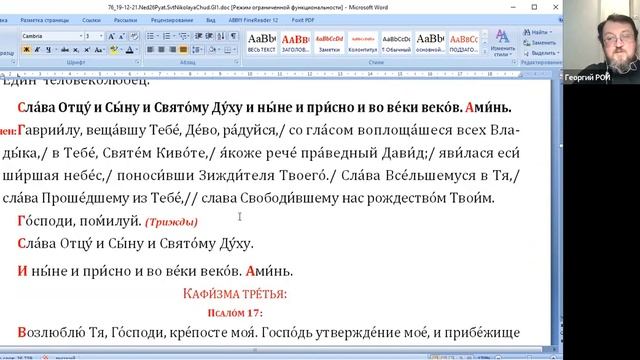
Task: Toggle superscript formatting
Action: click(x=87, y=50)
